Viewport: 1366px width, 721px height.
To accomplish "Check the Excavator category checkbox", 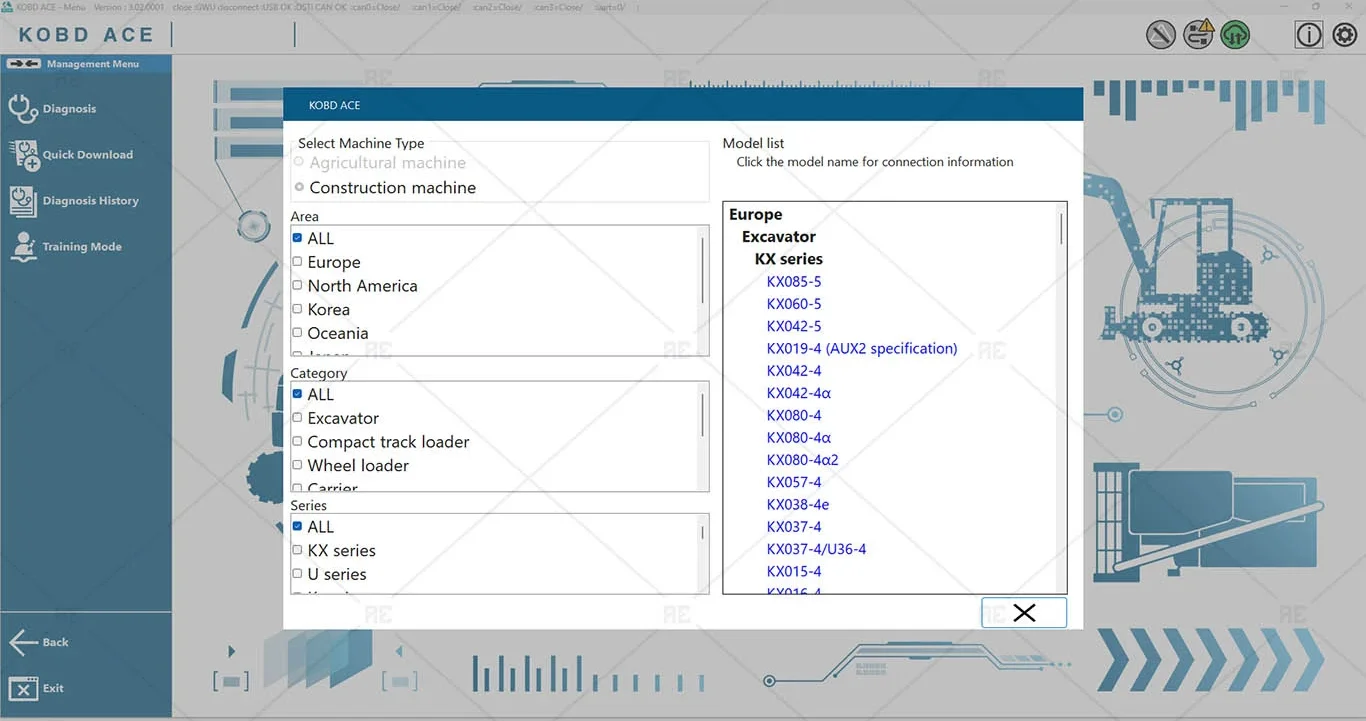I will (297, 418).
